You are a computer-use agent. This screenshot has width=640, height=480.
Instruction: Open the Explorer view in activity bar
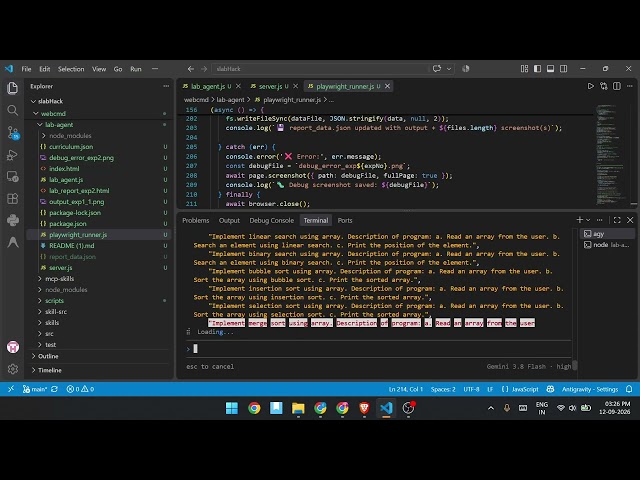(x=13, y=88)
